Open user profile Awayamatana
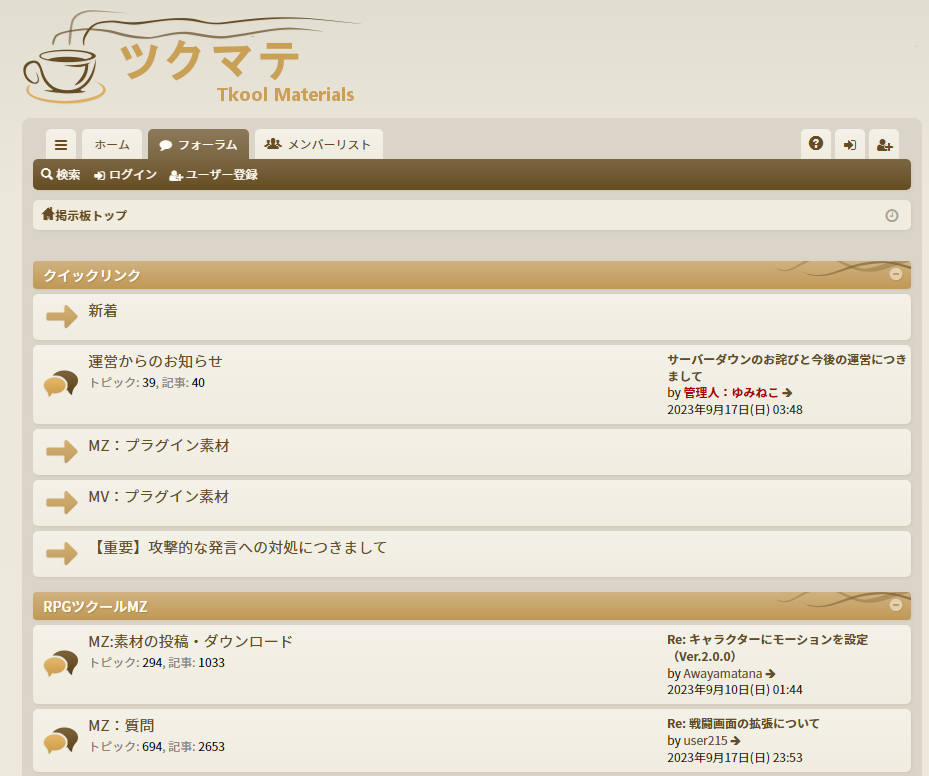The height and width of the screenshot is (776, 929). point(723,674)
